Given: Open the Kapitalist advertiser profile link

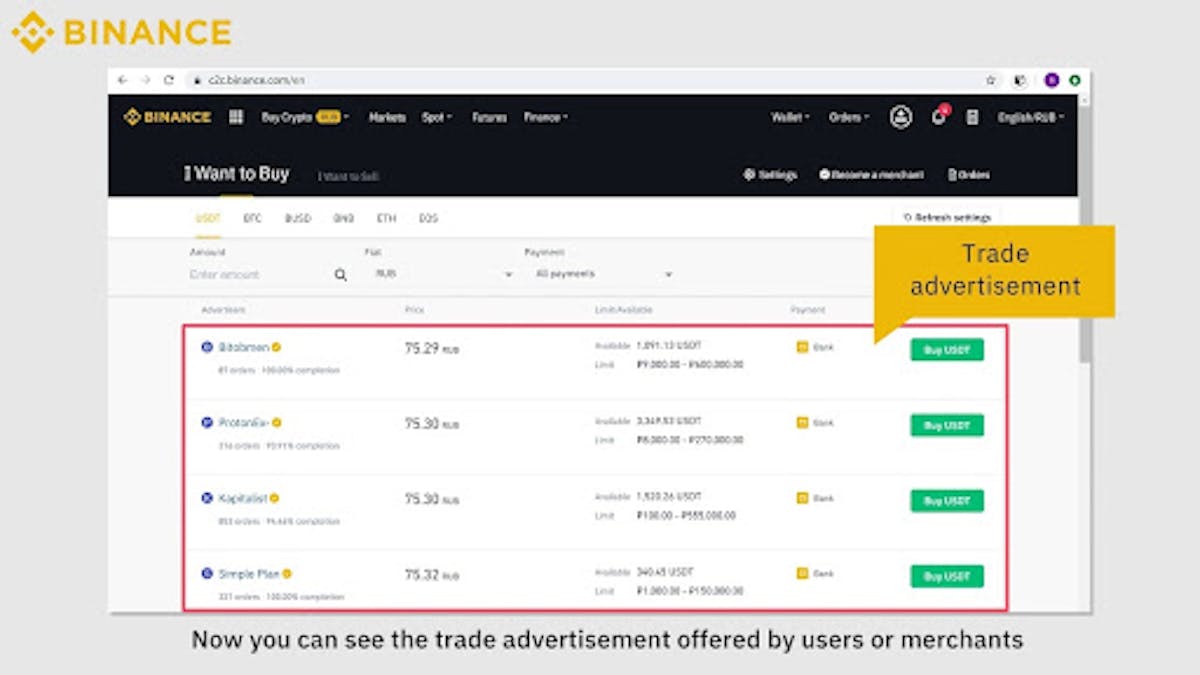Looking at the screenshot, I should (242, 498).
